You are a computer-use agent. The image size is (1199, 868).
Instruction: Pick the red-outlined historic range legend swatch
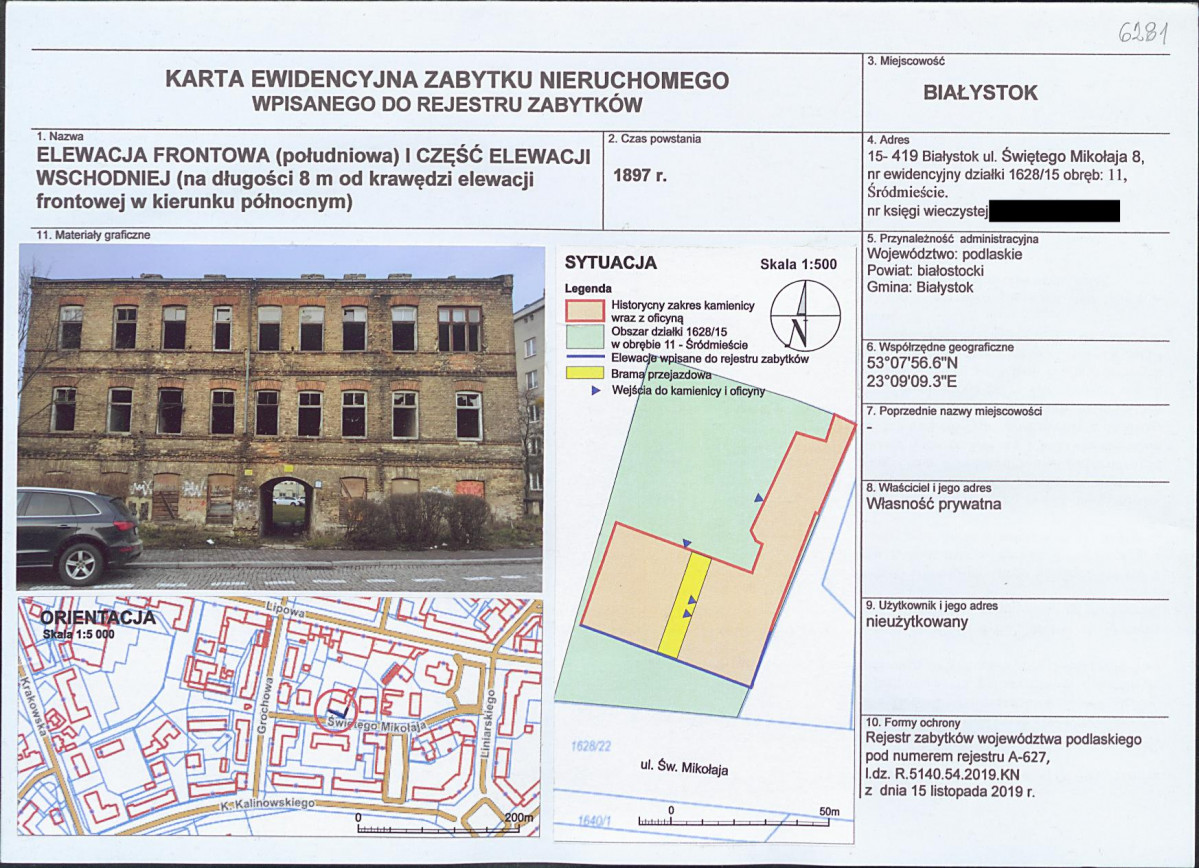point(585,309)
